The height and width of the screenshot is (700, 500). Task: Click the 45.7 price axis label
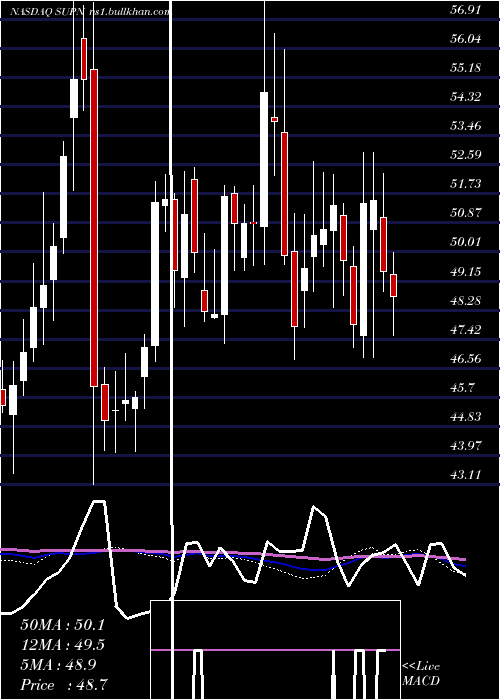coord(462,388)
